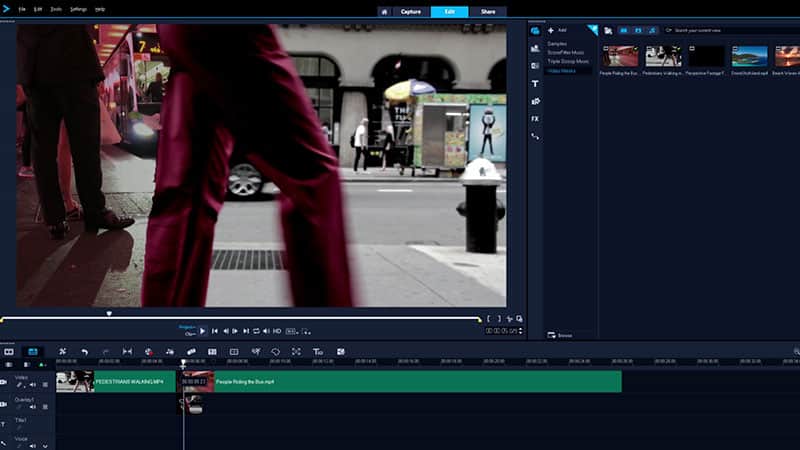Toggle show audio files filter in library

pyautogui.click(x=653, y=31)
